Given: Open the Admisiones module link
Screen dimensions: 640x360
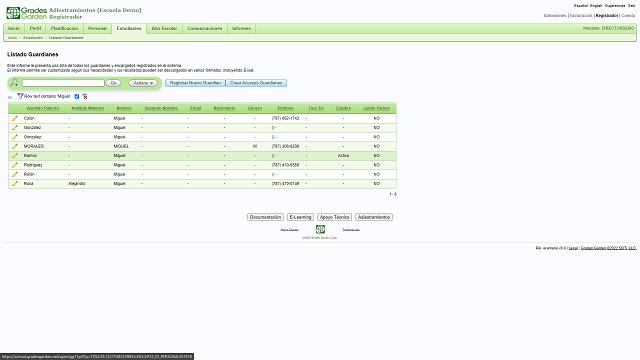Looking at the screenshot, I should pos(555,16).
